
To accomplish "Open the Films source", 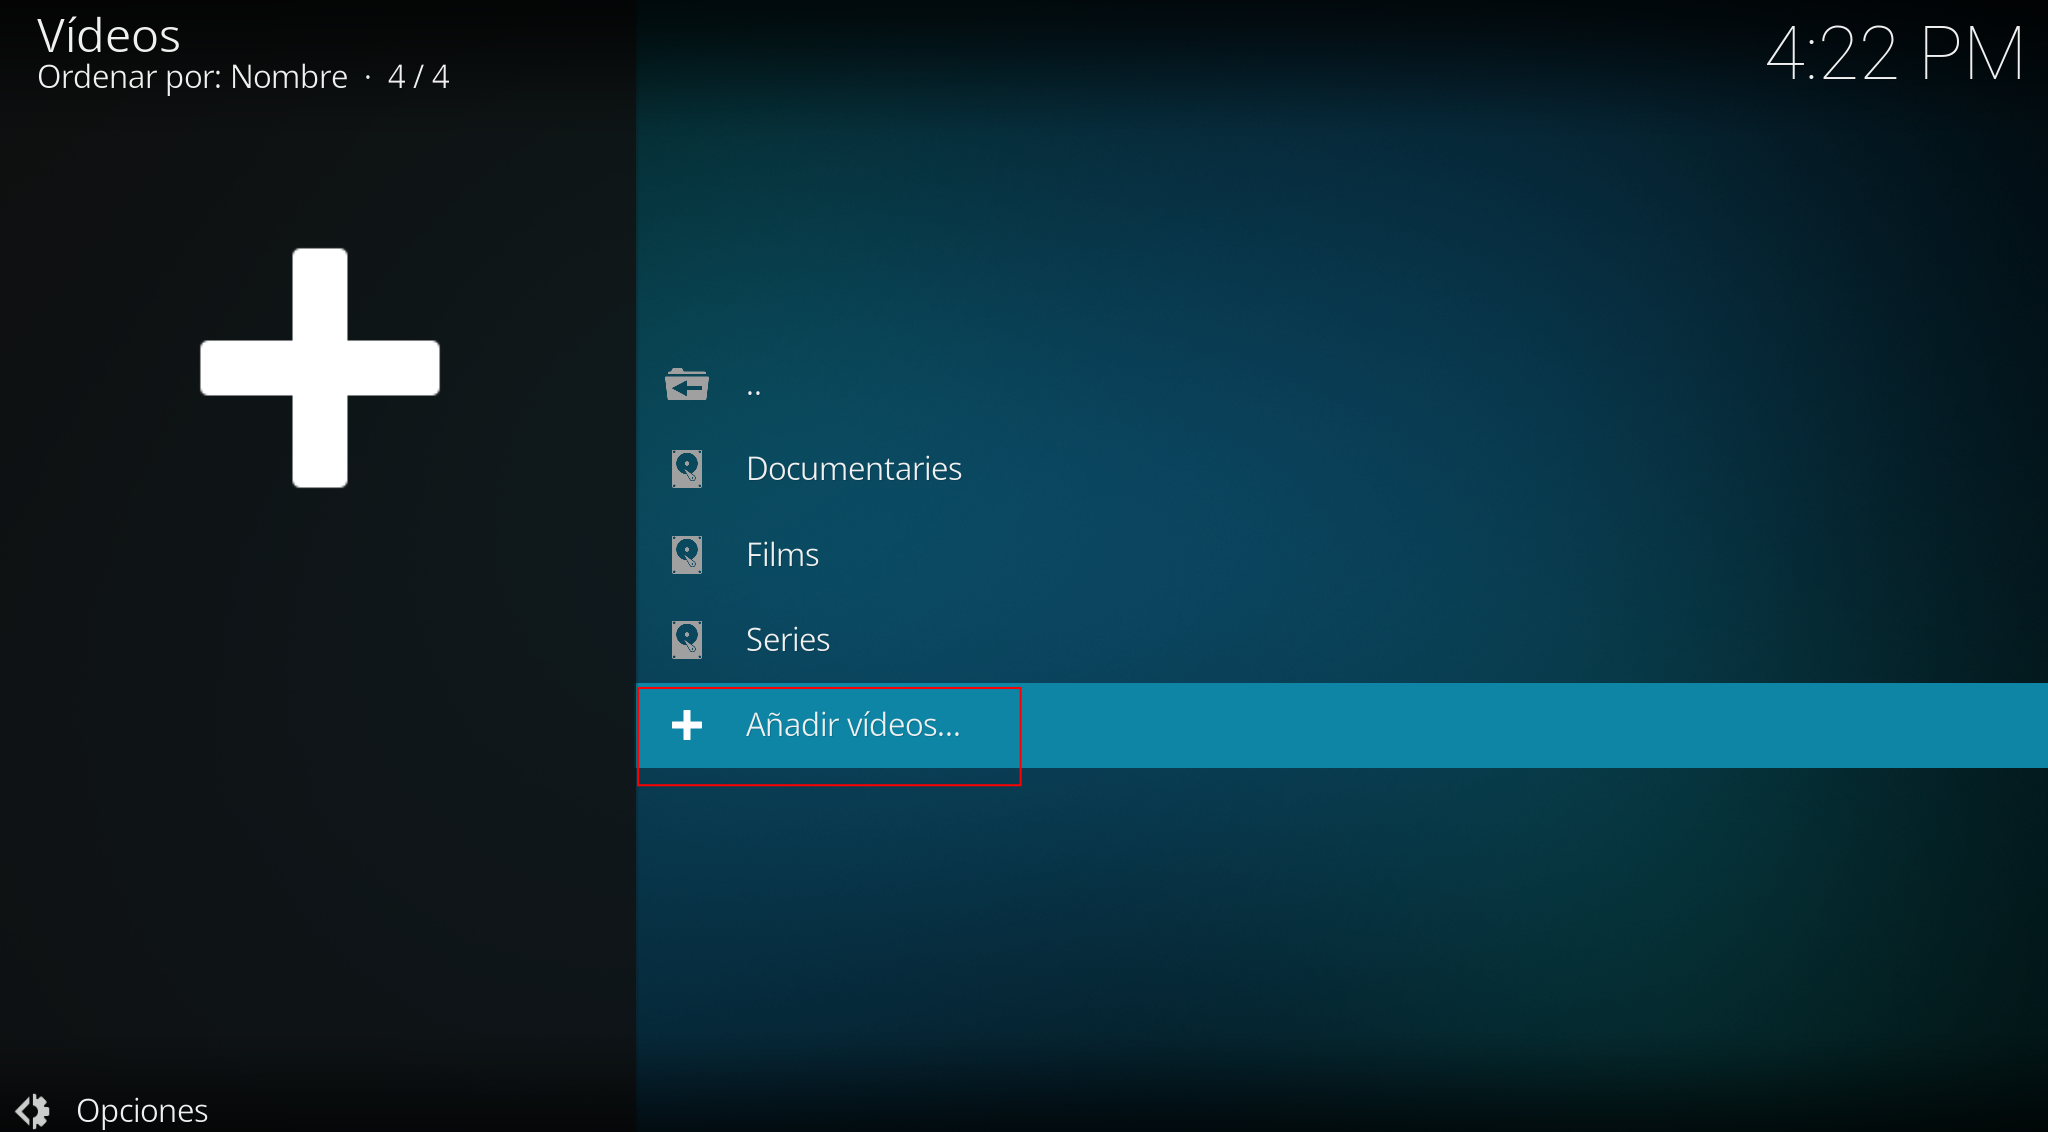I will (x=782, y=555).
